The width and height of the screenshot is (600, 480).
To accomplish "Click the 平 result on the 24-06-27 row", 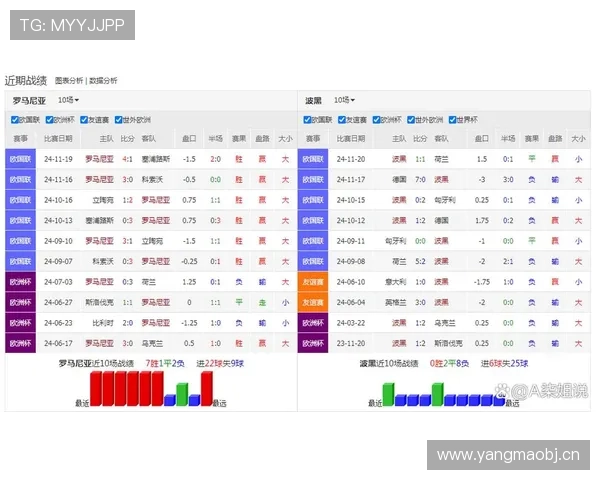I will (239, 302).
